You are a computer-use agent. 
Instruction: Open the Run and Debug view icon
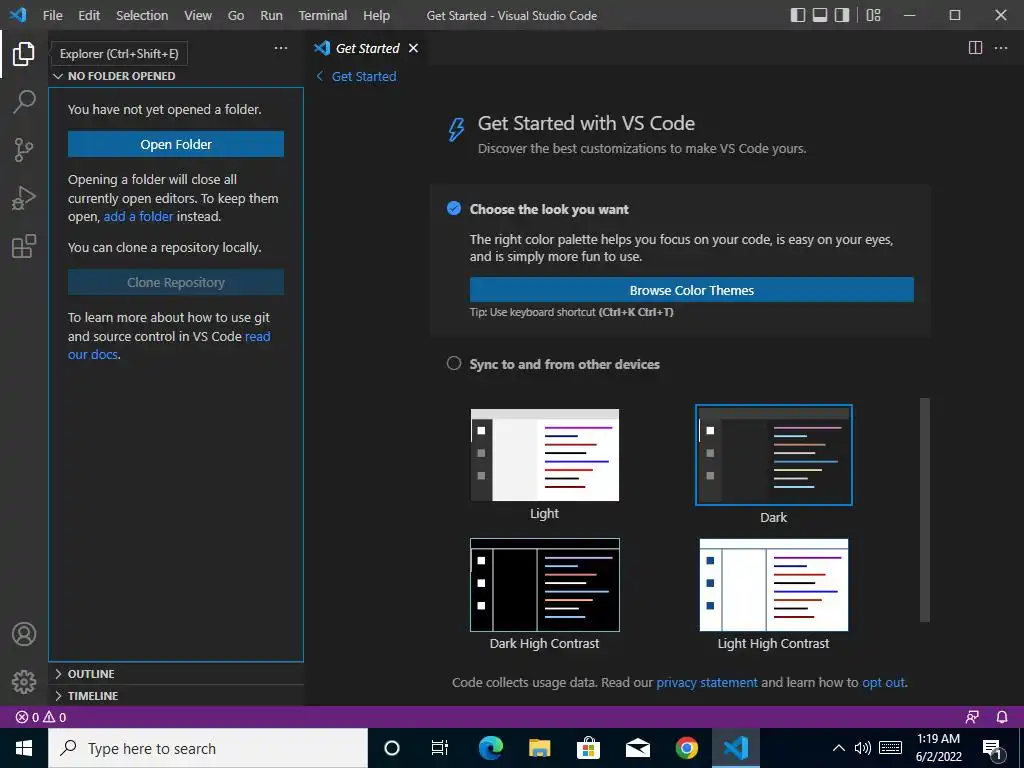24,198
